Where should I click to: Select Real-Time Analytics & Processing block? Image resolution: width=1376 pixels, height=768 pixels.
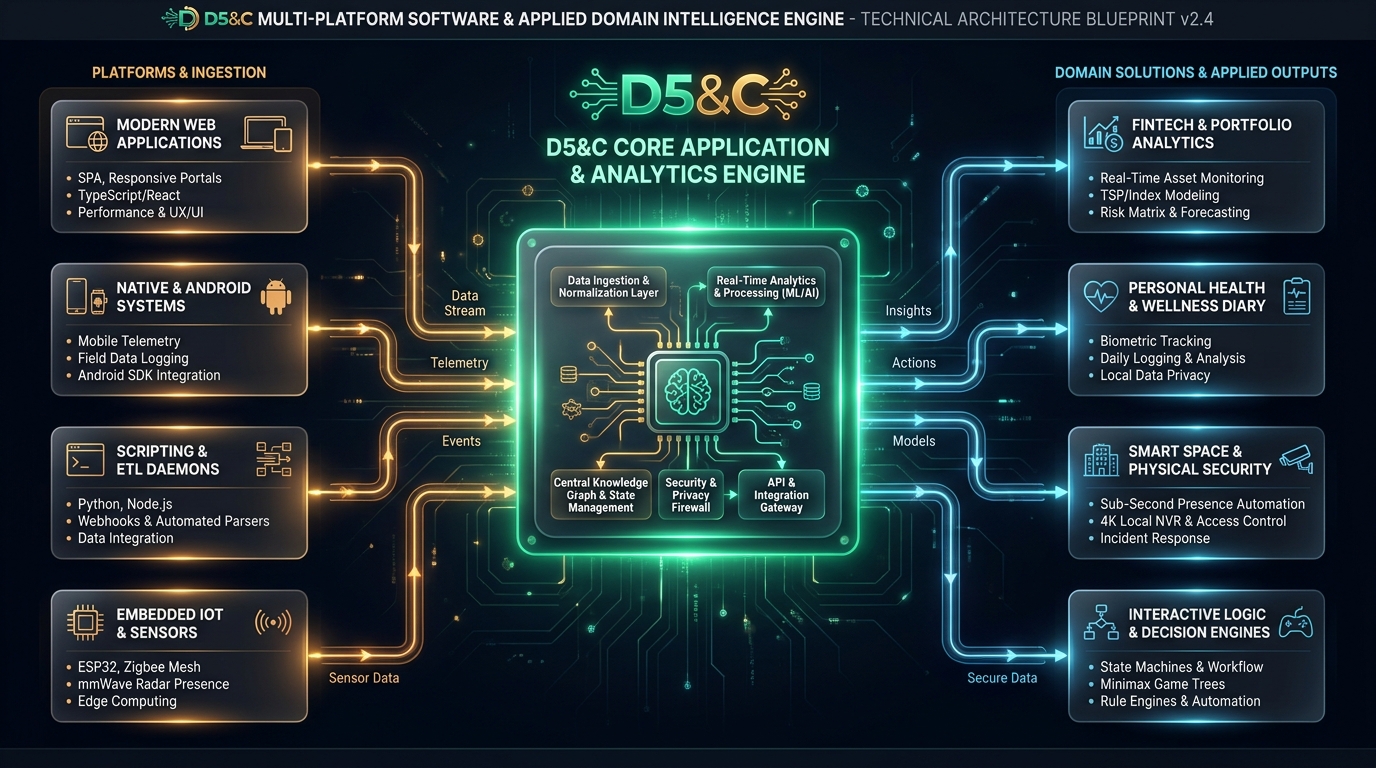coord(765,287)
